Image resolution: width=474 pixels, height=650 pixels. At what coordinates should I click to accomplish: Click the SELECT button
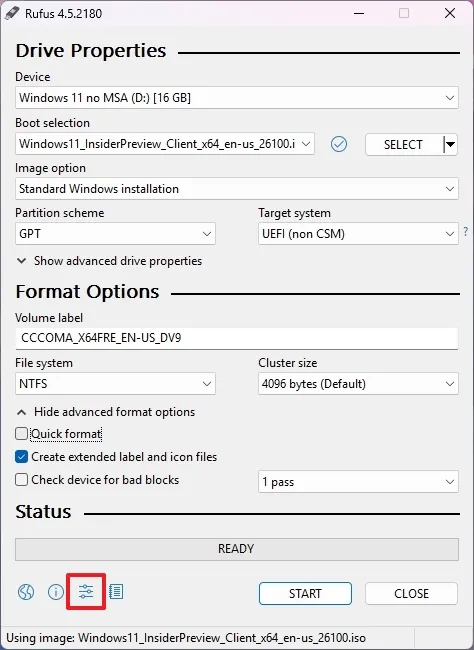tap(404, 145)
